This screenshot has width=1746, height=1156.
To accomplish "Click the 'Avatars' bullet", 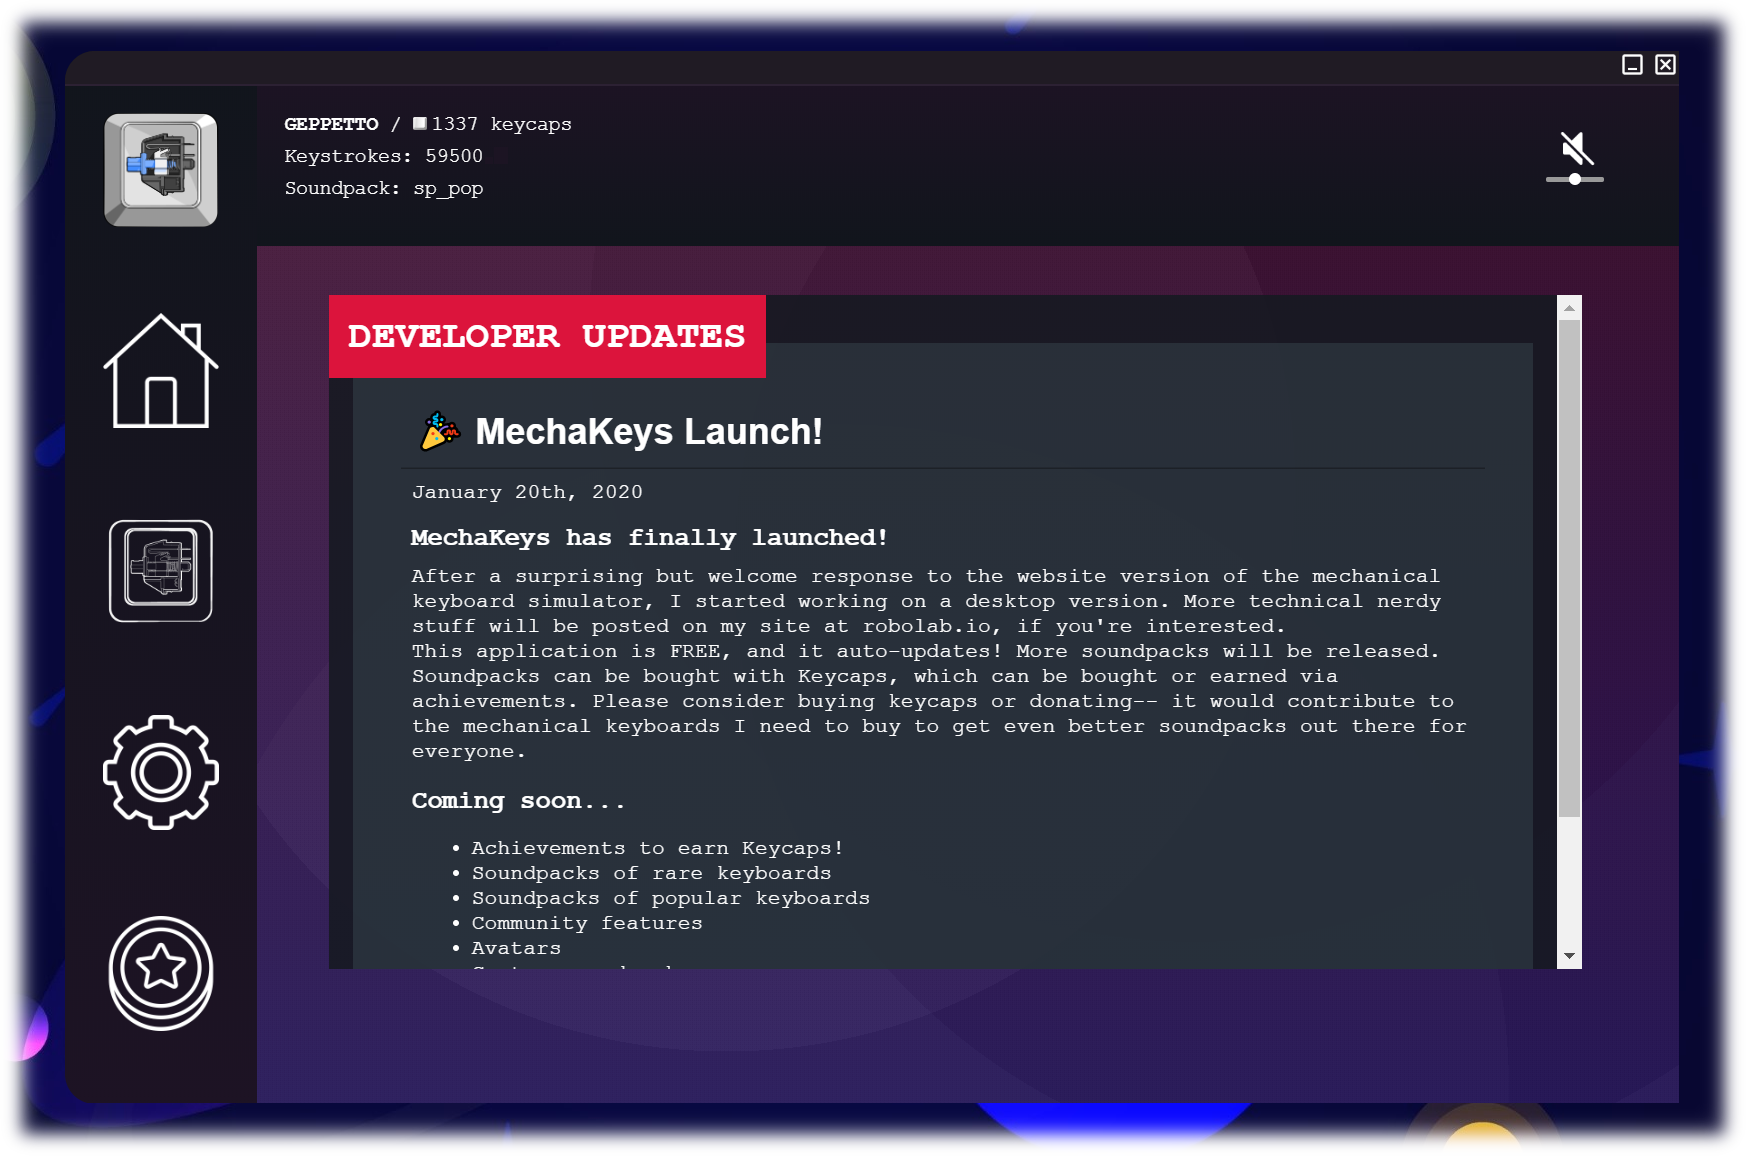I will click(516, 948).
